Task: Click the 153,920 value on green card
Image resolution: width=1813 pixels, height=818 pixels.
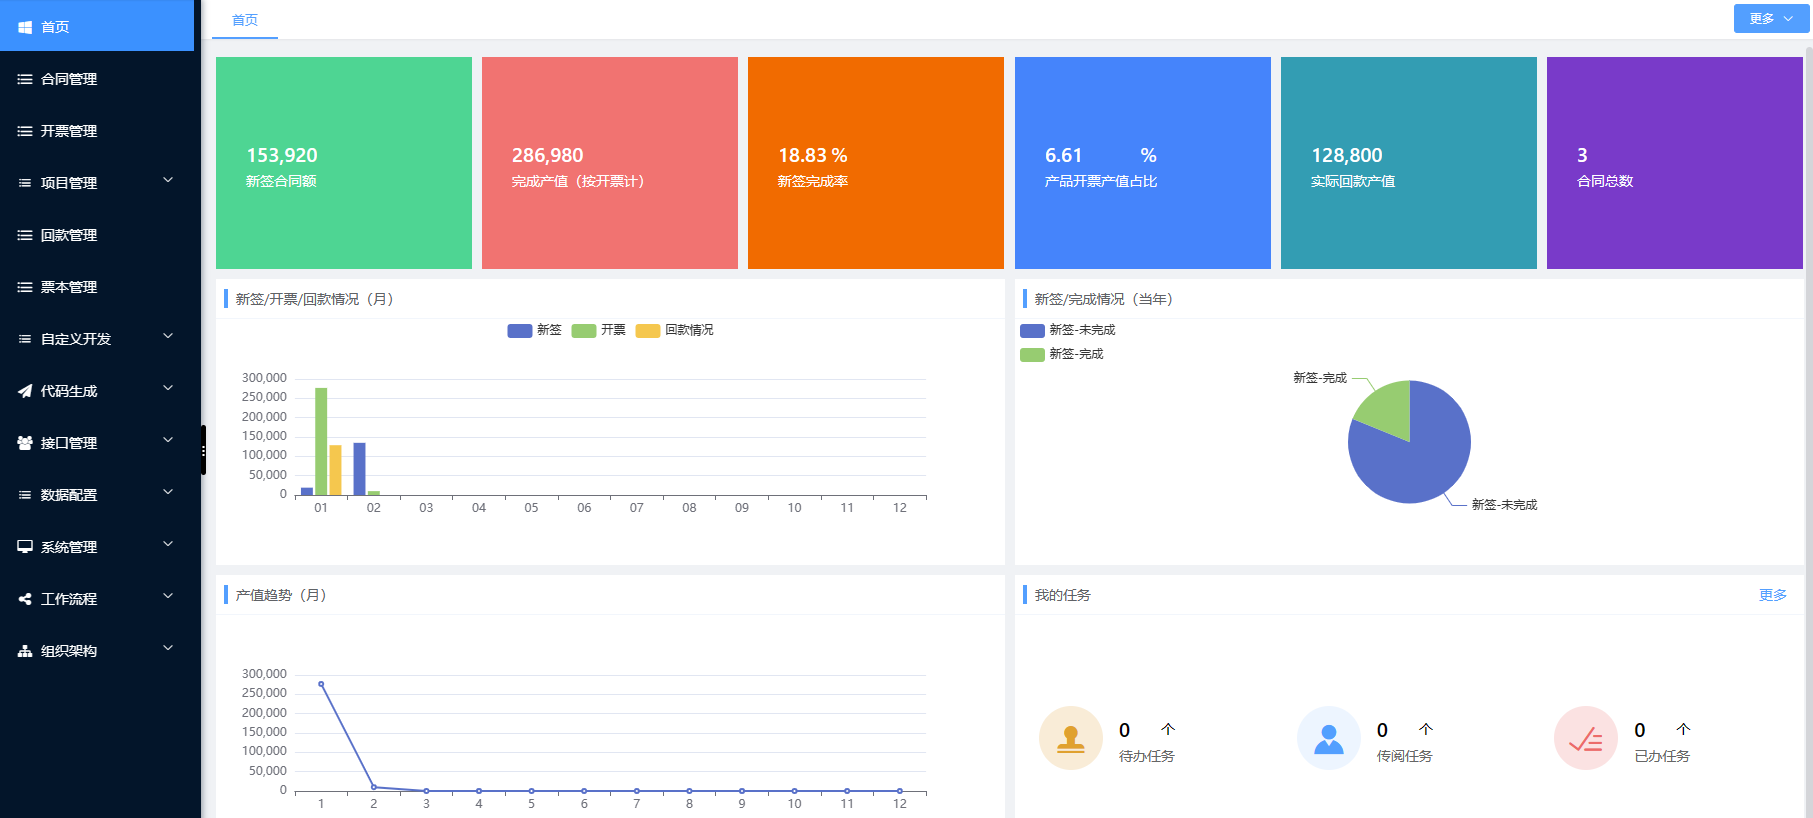Action: point(282,155)
